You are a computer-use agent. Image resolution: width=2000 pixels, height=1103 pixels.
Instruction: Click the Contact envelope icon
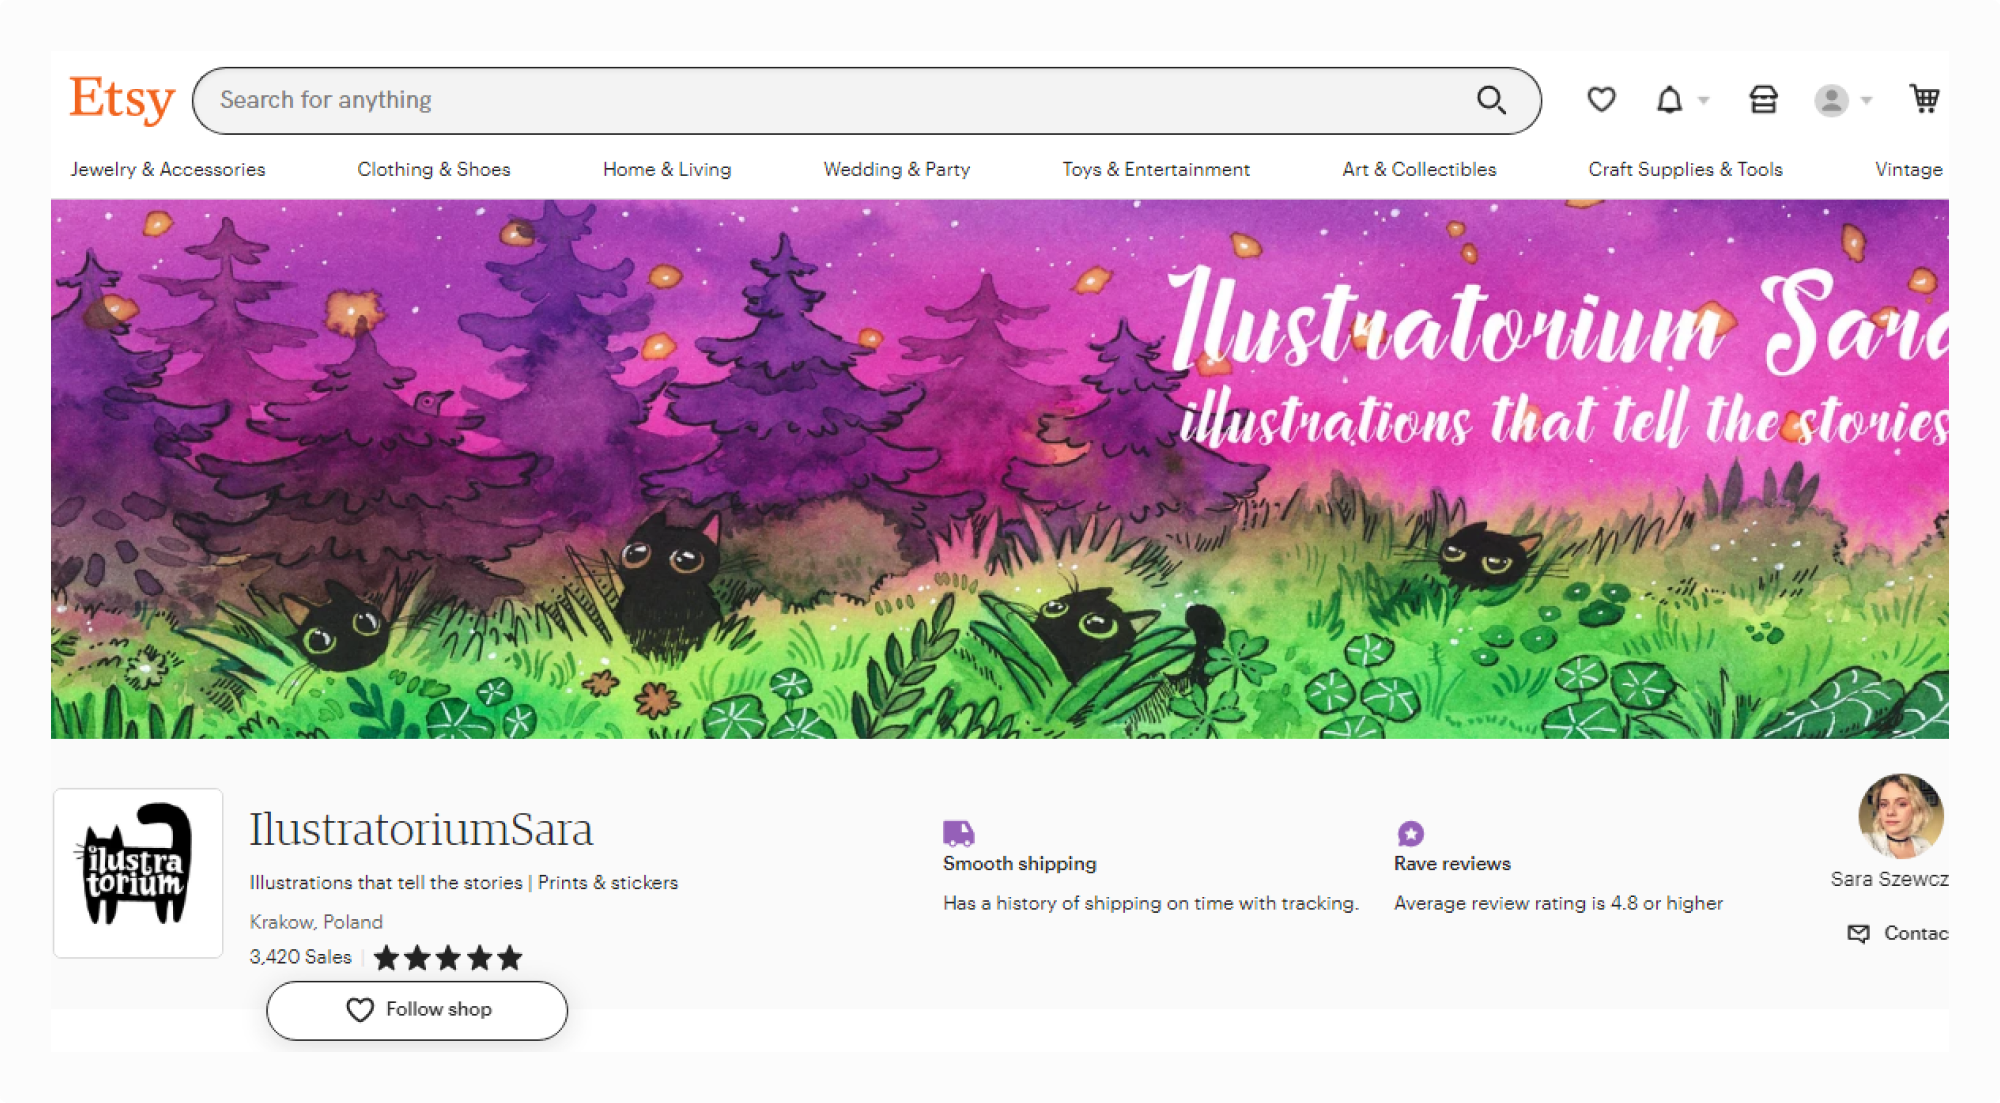1858,934
